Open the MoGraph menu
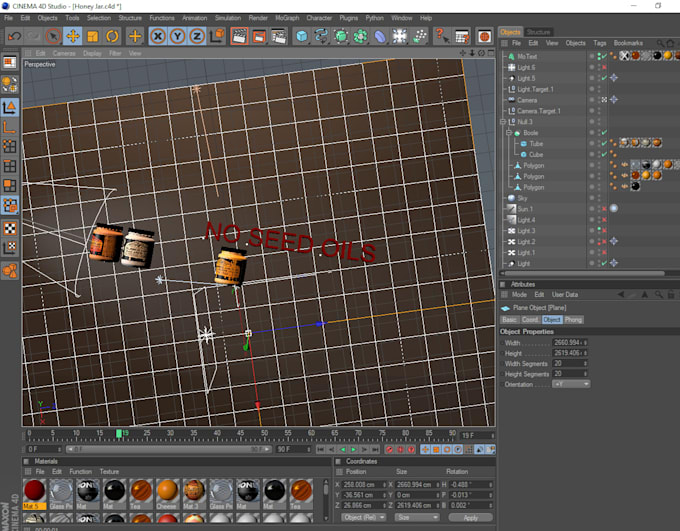Image resolution: width=680 pixels, height=531 pixels. tap(287, 18)
